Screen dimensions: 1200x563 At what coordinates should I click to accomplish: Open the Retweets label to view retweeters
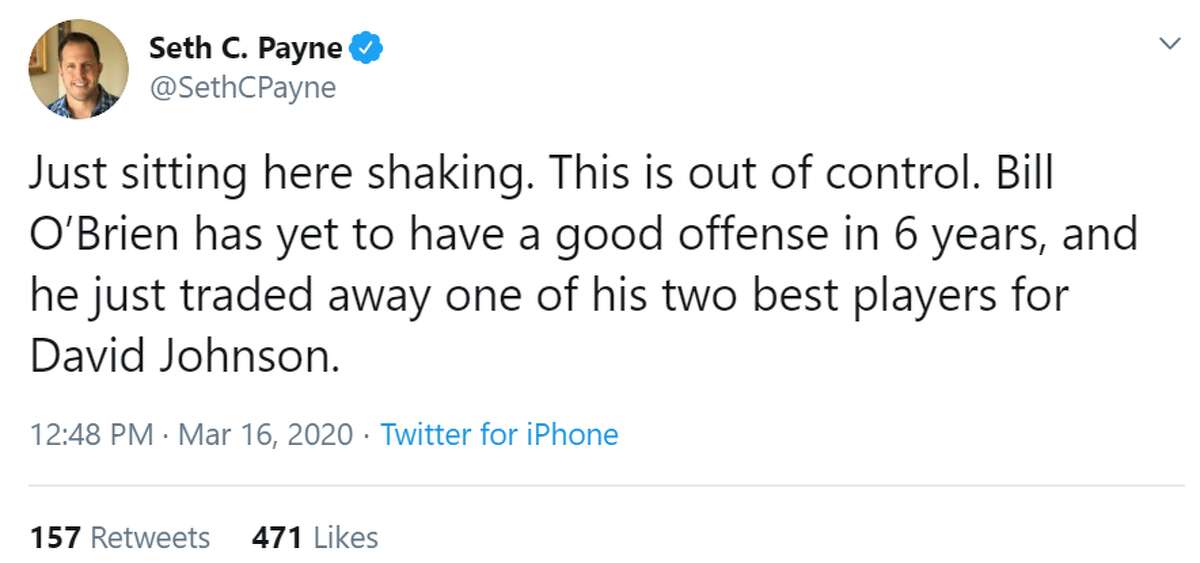pos(150,537)
